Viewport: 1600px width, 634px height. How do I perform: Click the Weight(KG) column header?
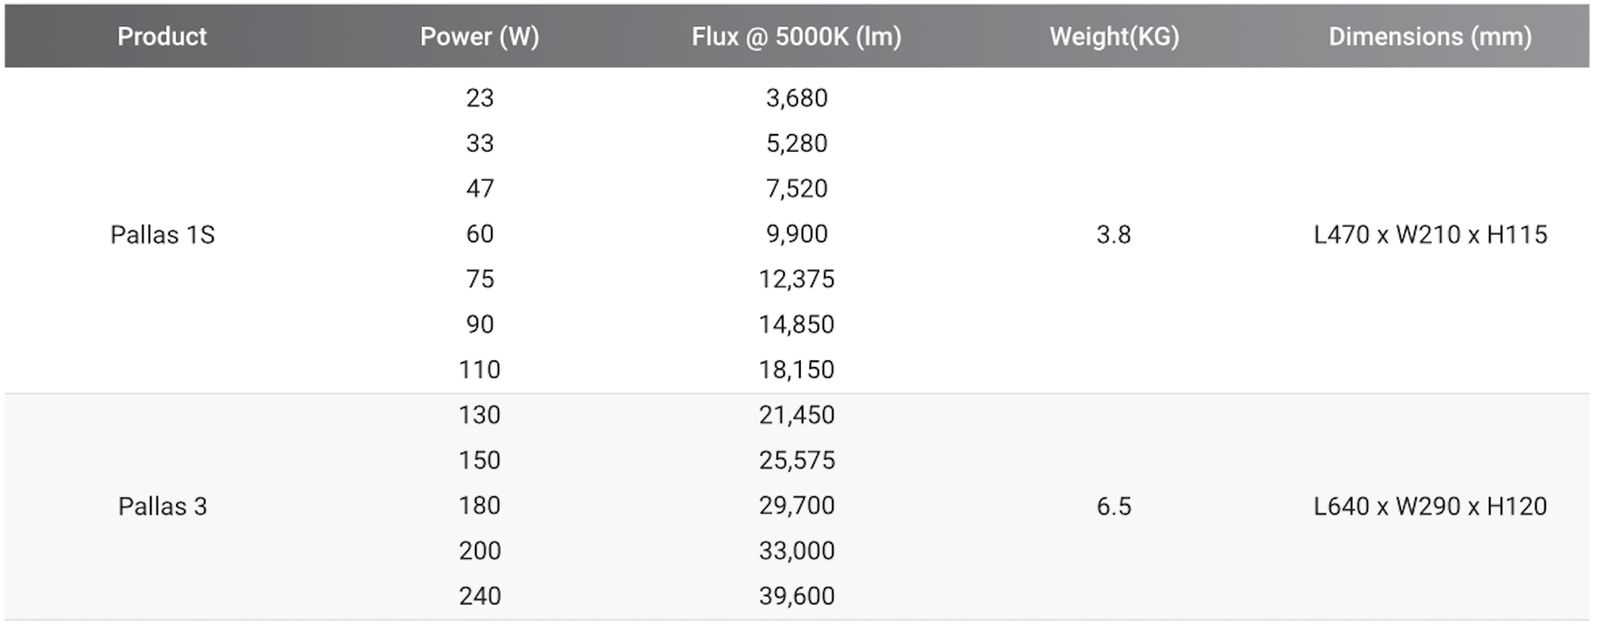coord(1114,37)
